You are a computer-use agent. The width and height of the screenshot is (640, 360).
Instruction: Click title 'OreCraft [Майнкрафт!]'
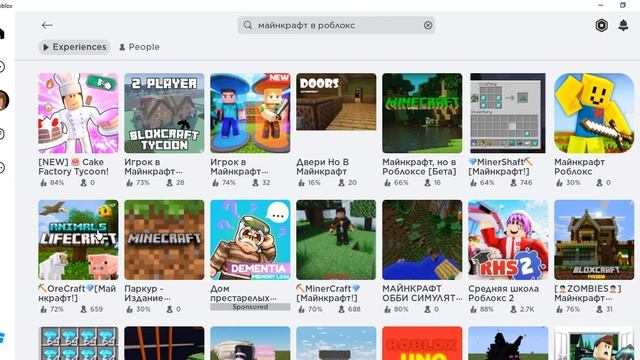click(x=77, y=293)
